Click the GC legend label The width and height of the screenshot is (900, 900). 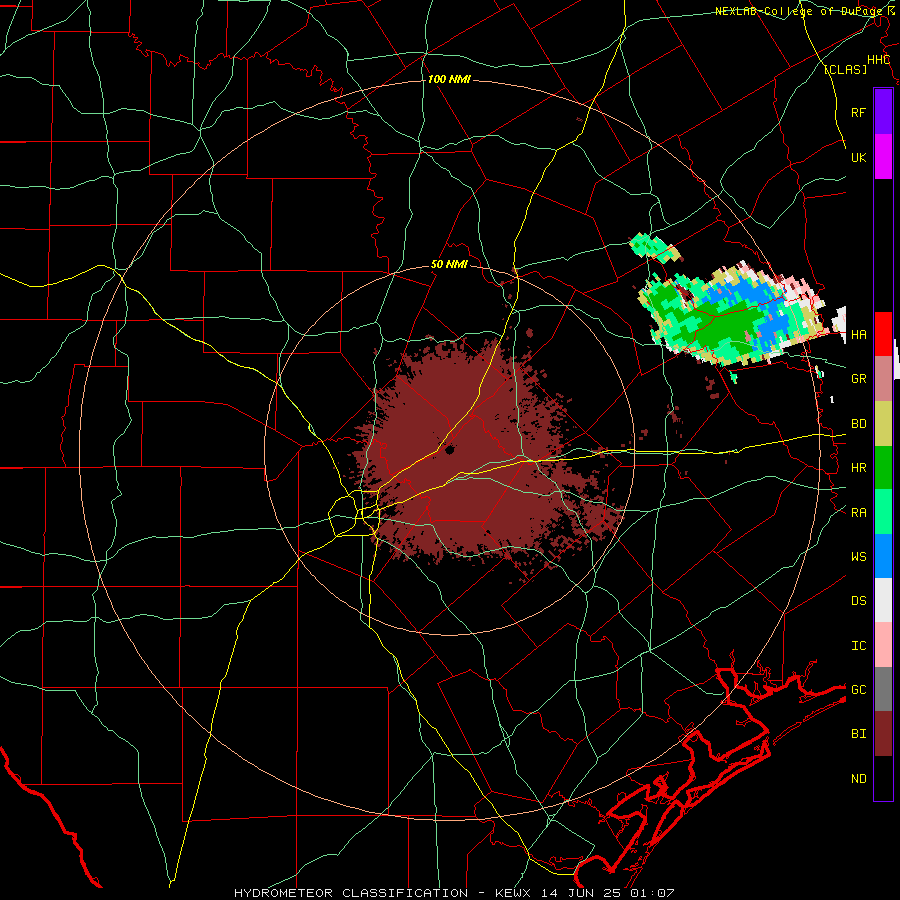(858, 690)
